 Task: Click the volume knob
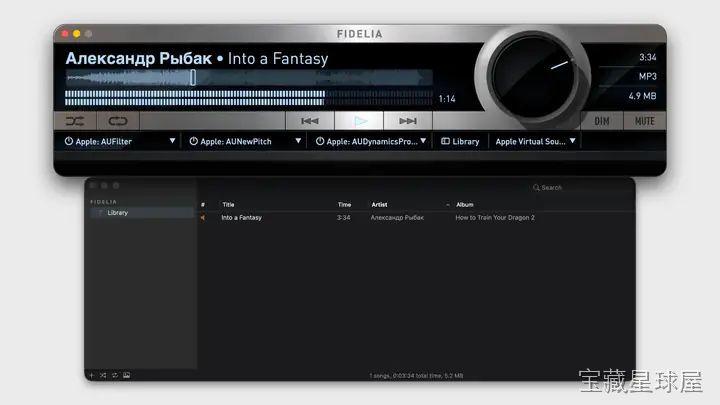pos(533,76)
